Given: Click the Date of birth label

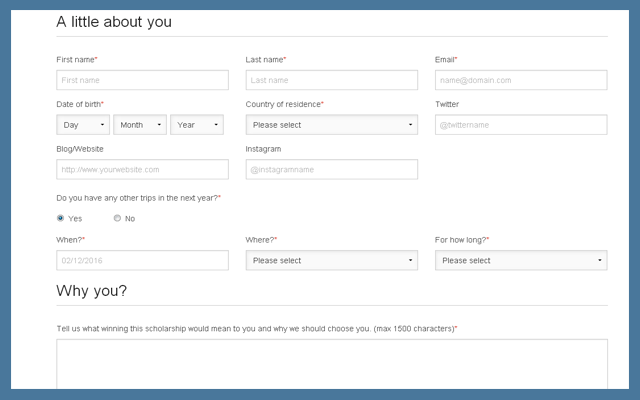Looking at the screenshot, I should pos(79,104).
